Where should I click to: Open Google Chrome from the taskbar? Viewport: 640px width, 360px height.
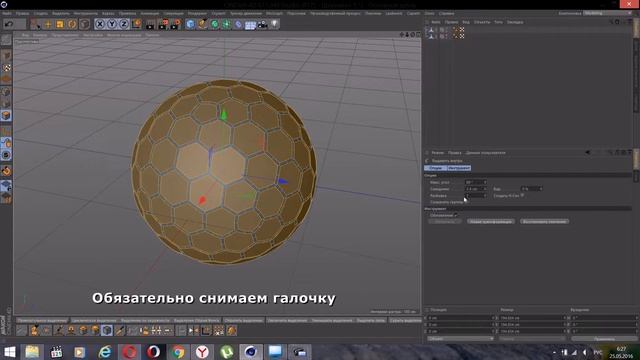click(x=178, y=352)
